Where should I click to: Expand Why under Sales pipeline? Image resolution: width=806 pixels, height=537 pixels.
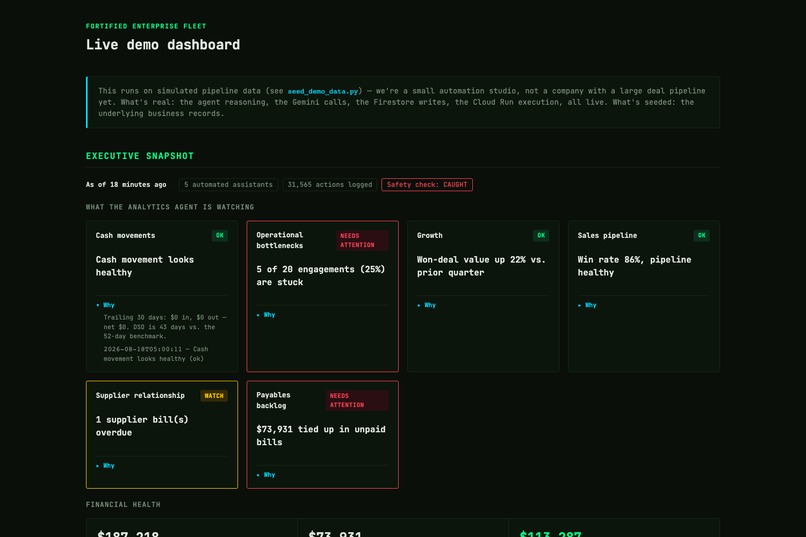click(x=587, y=305)
